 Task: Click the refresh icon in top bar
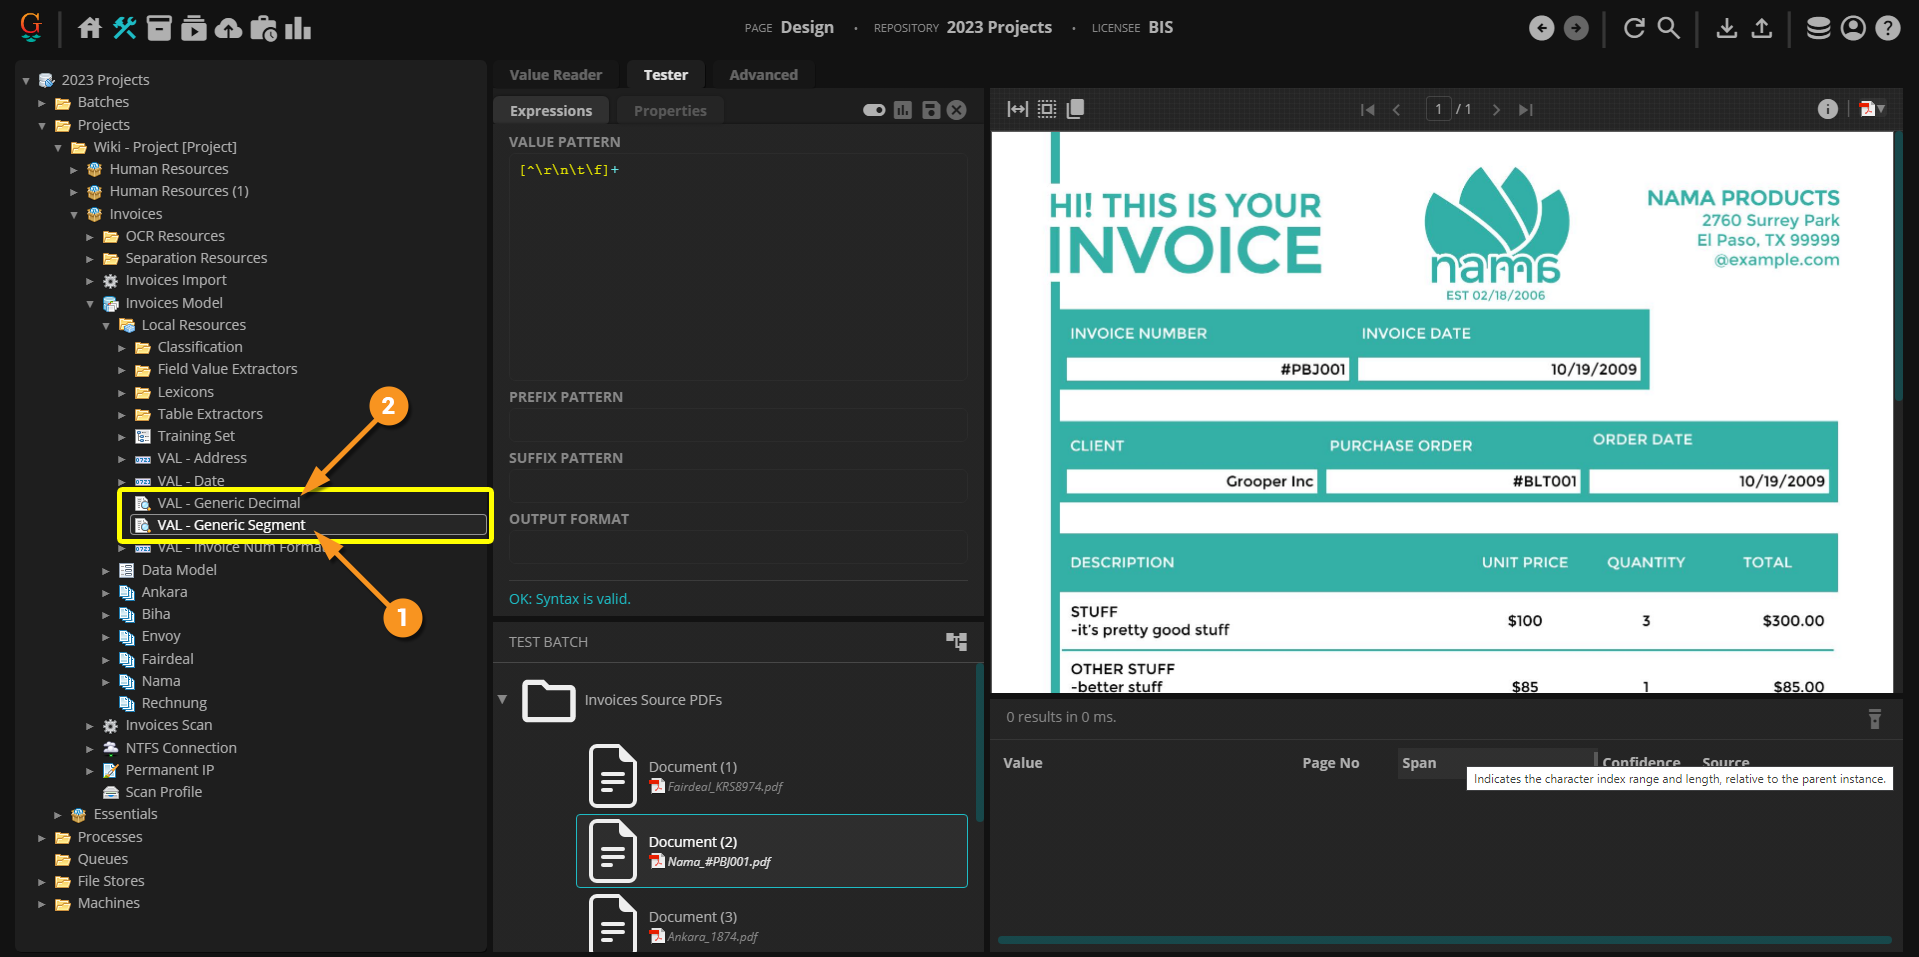click(x=1634, y=28)
